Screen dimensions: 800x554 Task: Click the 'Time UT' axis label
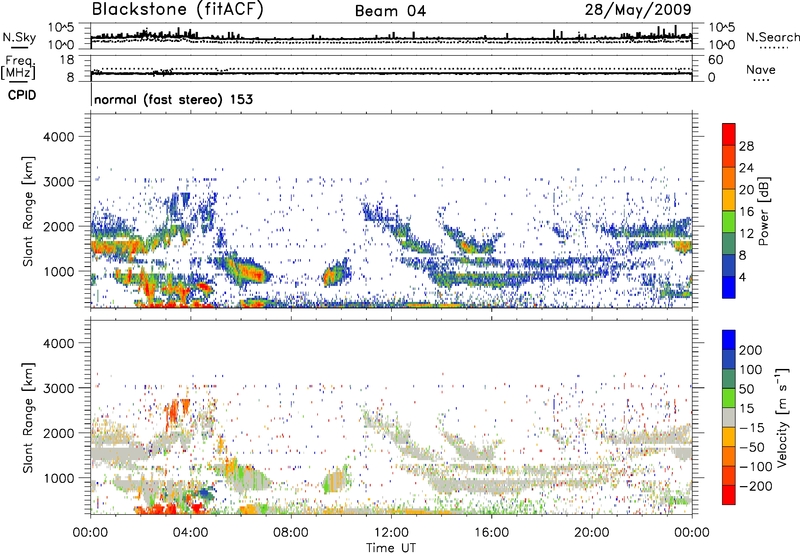coord(391,547)
